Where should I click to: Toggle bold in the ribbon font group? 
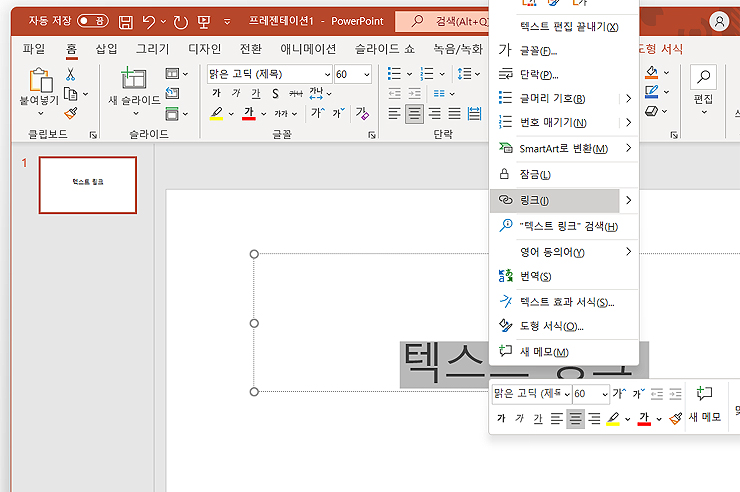pyautogui.click(x=216, y=93)
